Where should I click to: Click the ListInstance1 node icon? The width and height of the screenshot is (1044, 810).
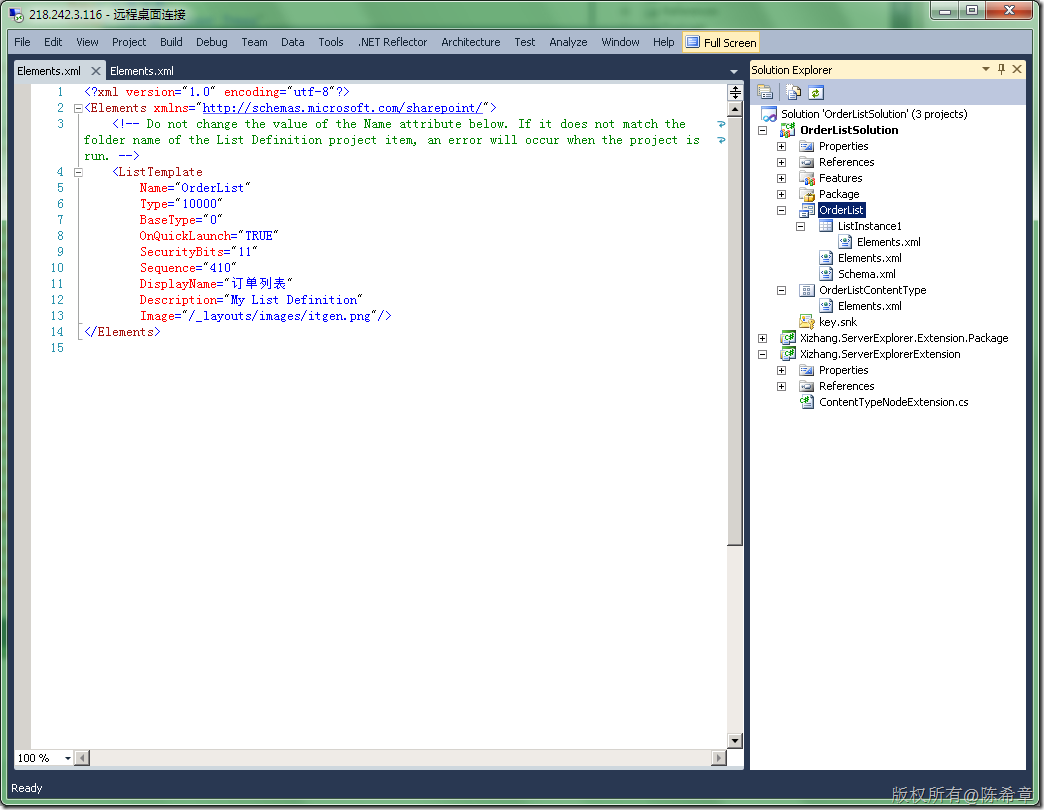tap(826, 226)
